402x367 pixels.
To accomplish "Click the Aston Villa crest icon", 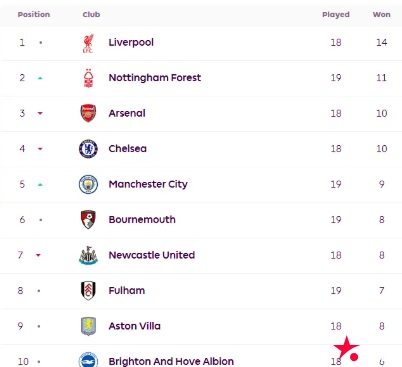I will (88, 326).
